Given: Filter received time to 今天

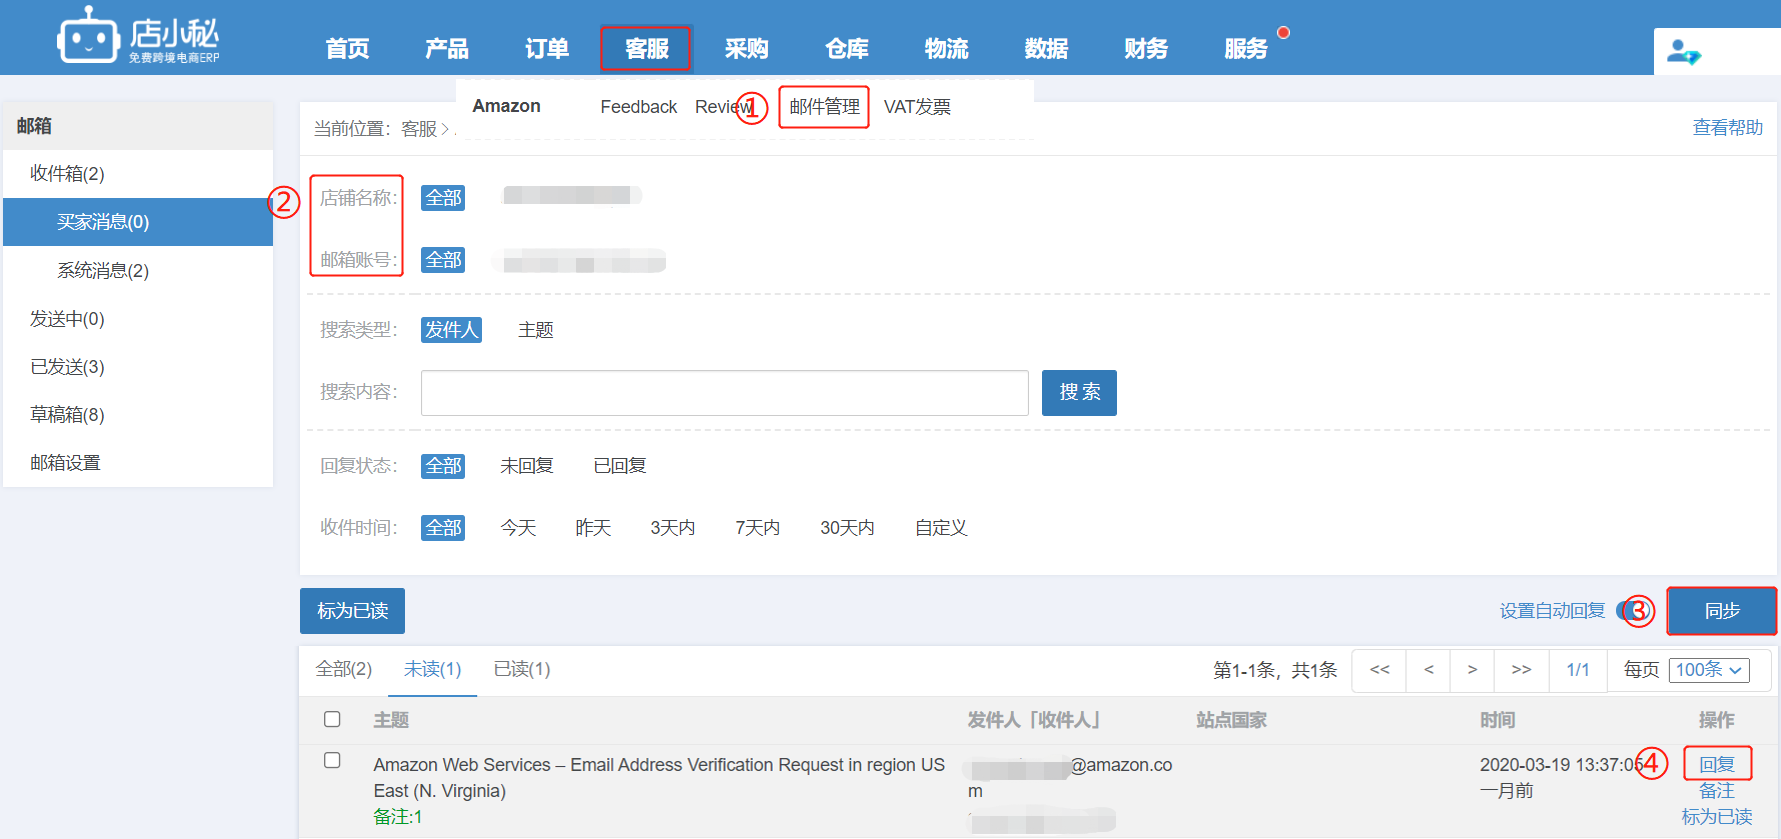Looking at the screenshot, I should tap(518, 528).
